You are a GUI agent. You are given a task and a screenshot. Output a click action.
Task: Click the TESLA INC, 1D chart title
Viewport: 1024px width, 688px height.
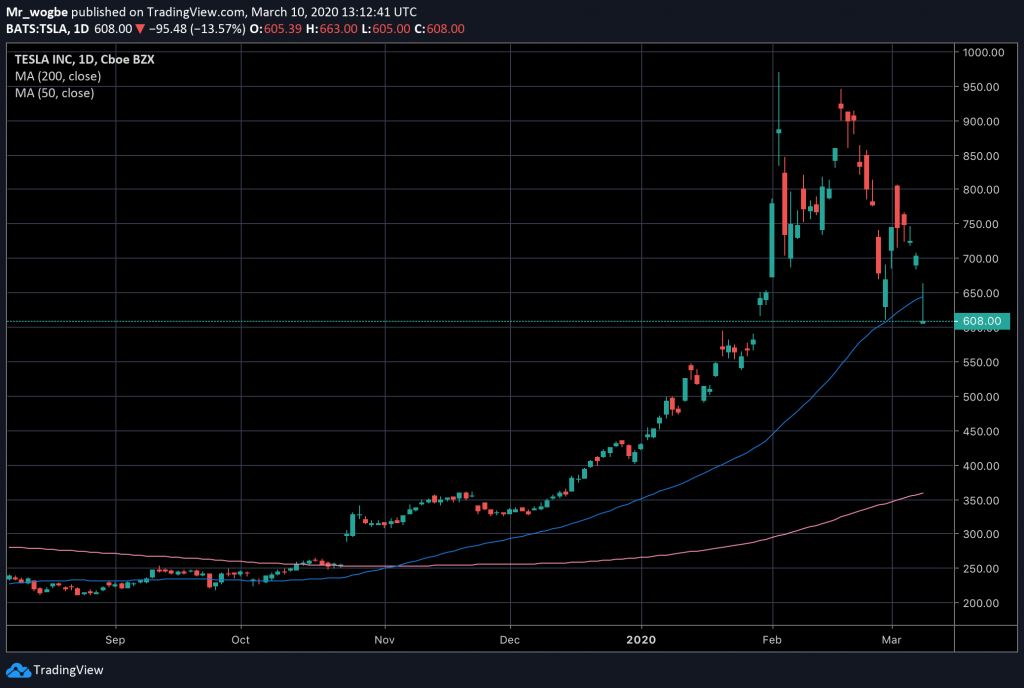[x=70, y=60]
